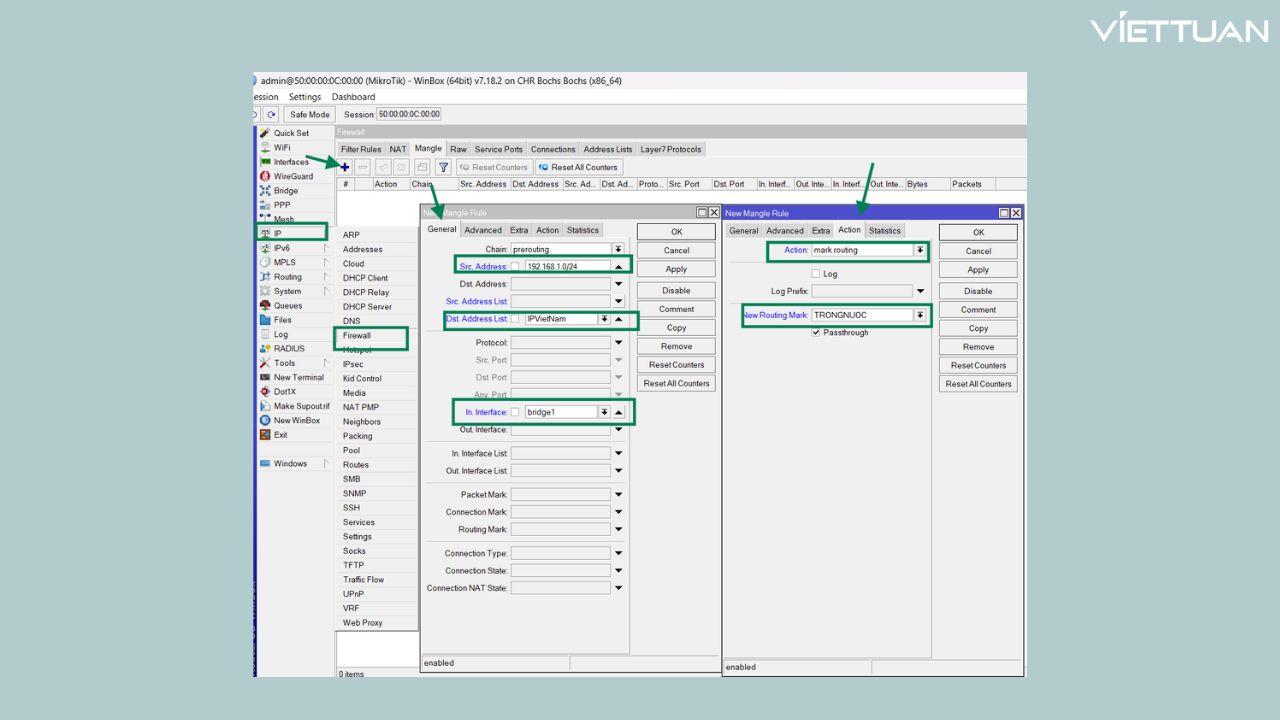The width and height of the screenshot is (1280, 720).
Task: Open the Advanced tab in left Mangle dialog
Action: (x=483, y=230)
